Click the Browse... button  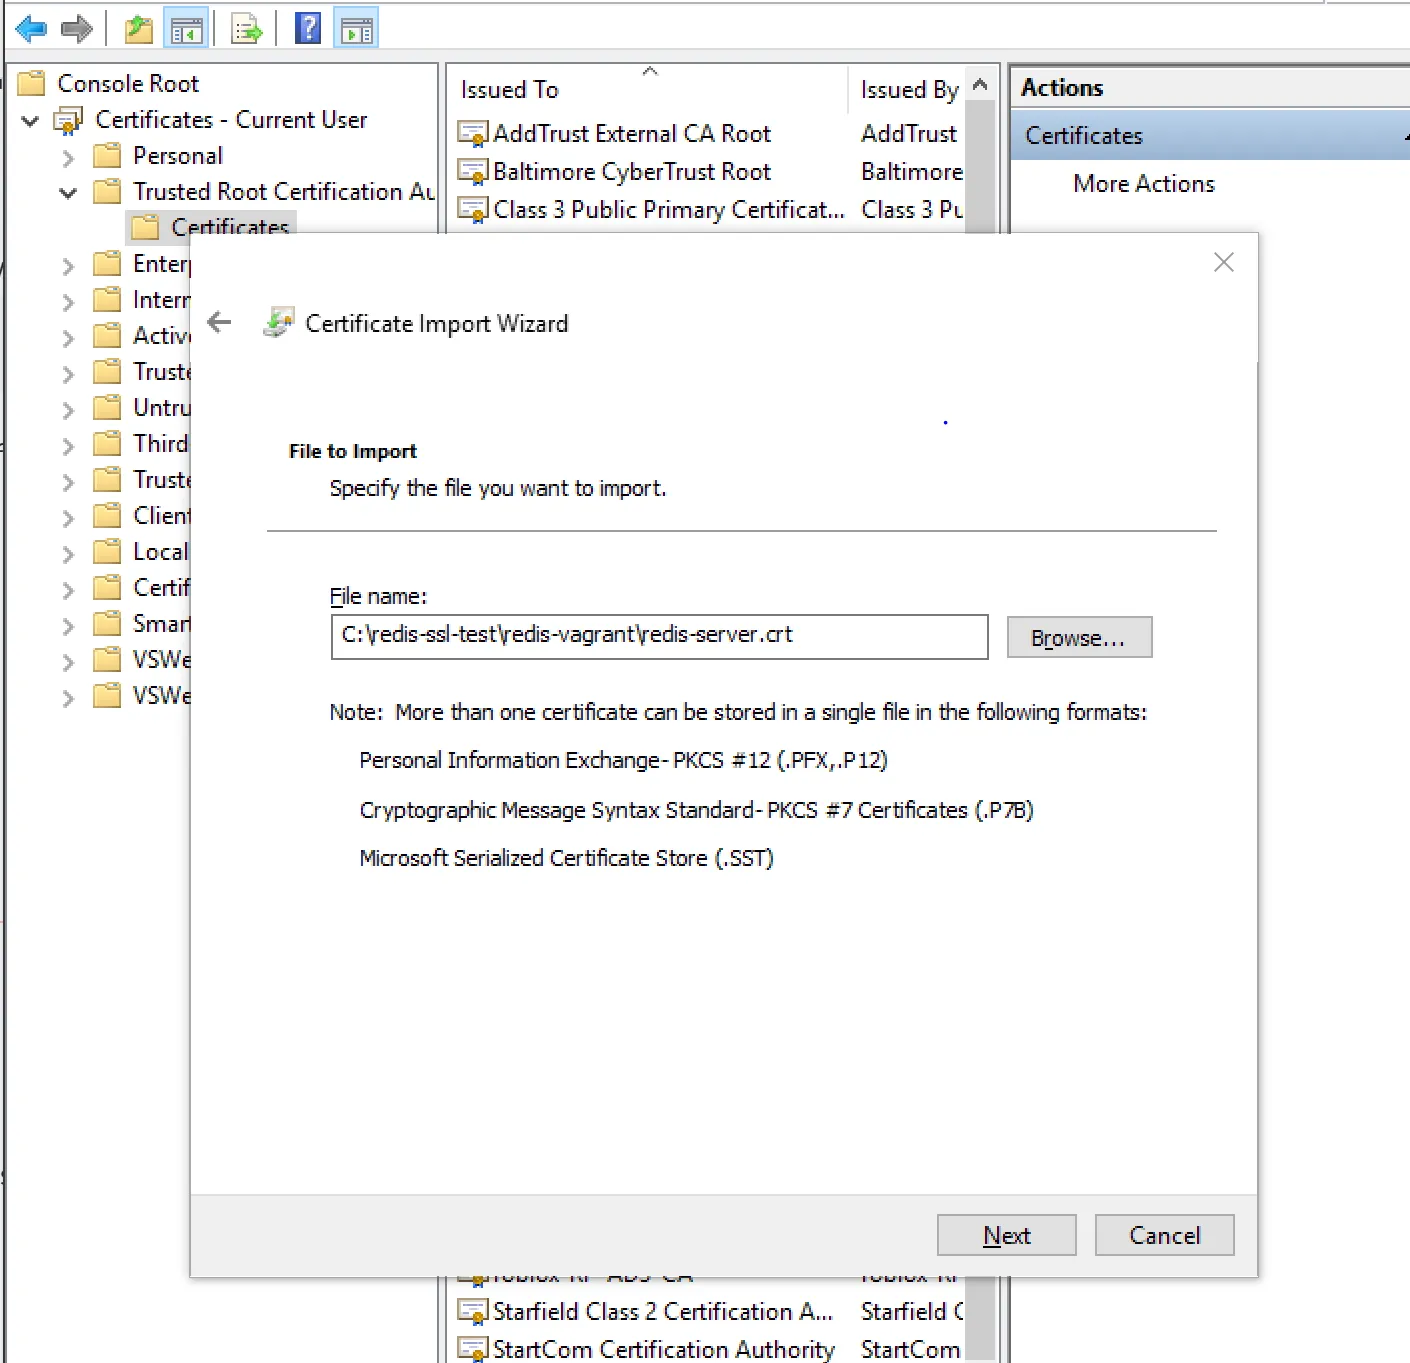point(1078,638)
